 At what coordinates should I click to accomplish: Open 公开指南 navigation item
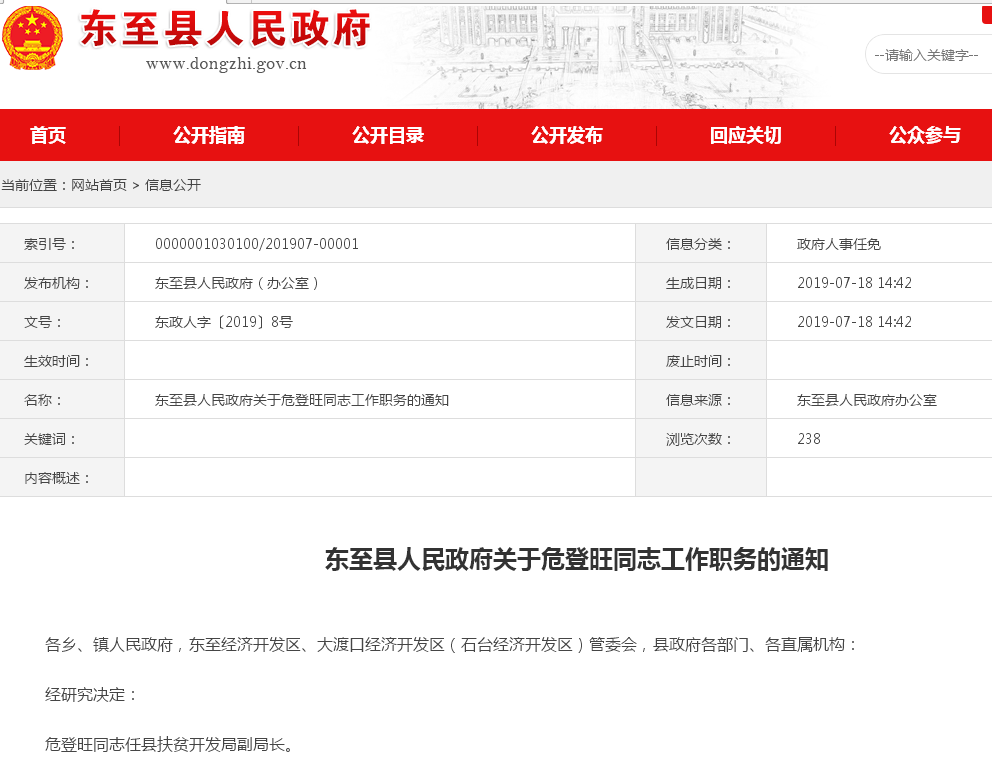tap(209, 135)
